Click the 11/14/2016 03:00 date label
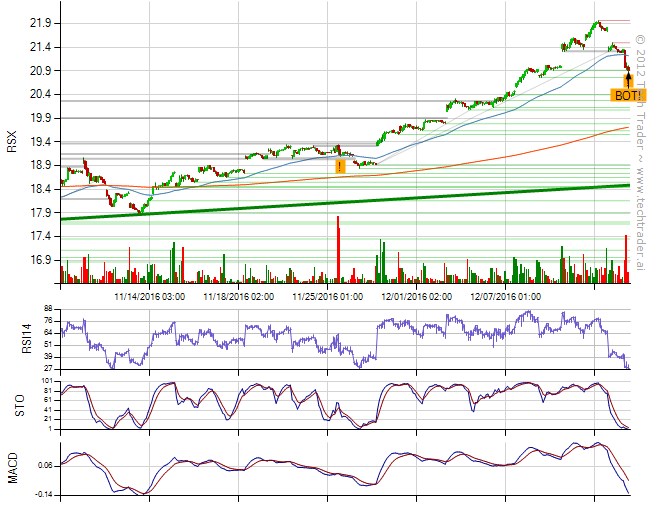This screenshot has height=514, width=657. tap(149, 296)
